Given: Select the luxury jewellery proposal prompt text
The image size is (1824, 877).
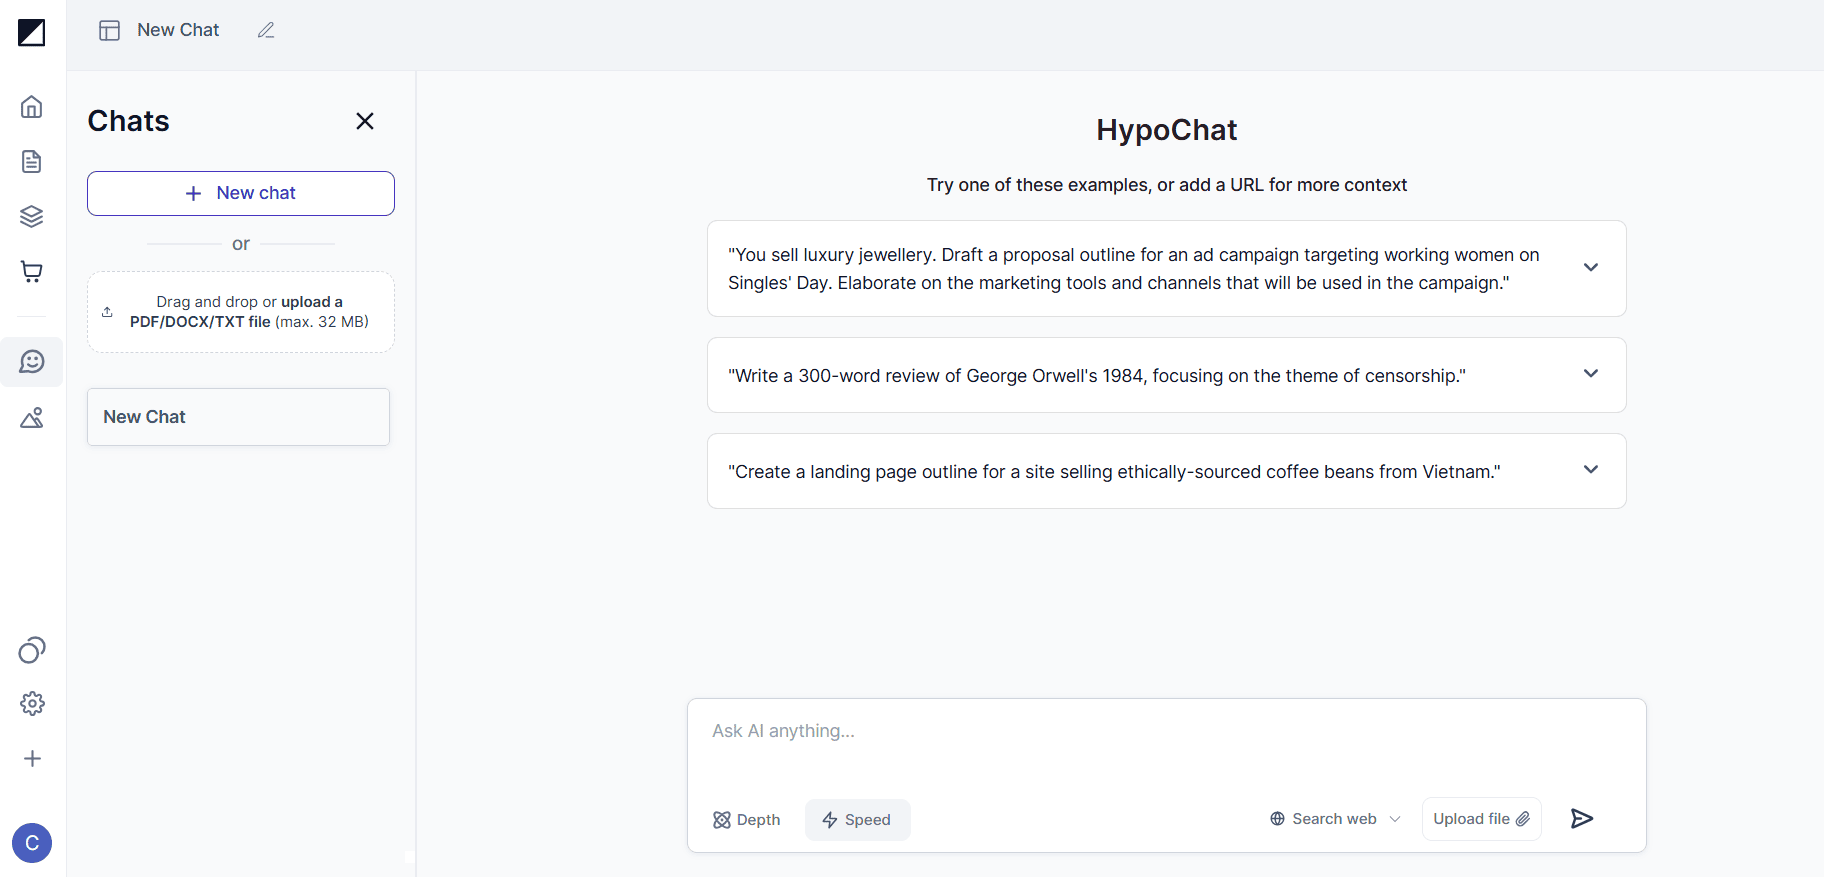Looking at the screenshot, I should (x=1134, y=269).
